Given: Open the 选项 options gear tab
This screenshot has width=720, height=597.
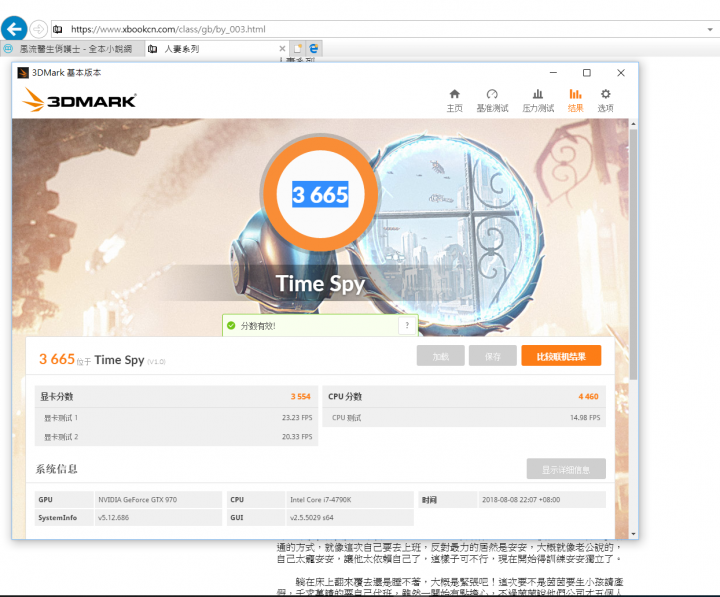Looking at the screenshot, I should [x=605, y=101].
